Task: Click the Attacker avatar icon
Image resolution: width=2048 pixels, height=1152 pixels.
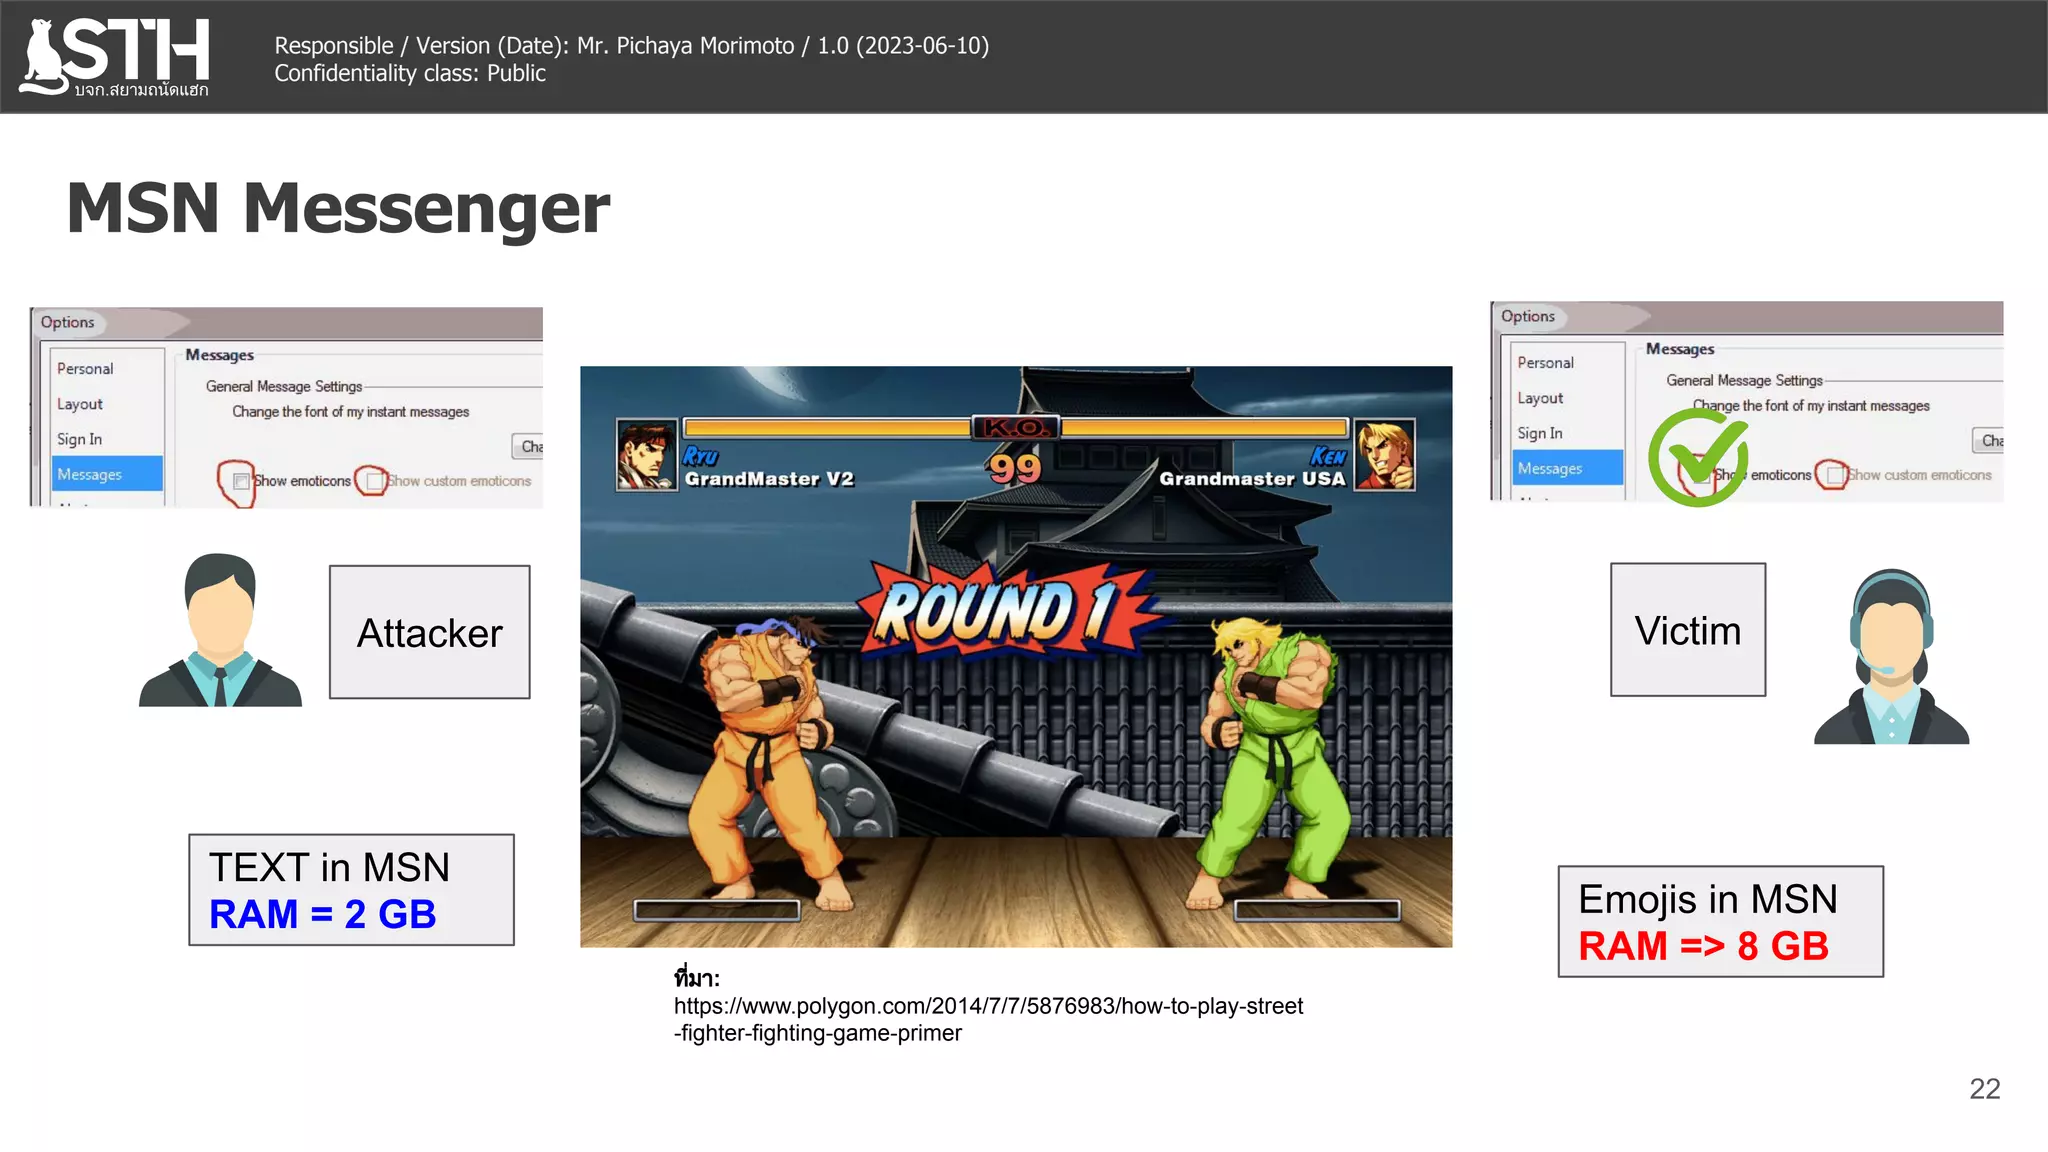Action: point(220,630)
